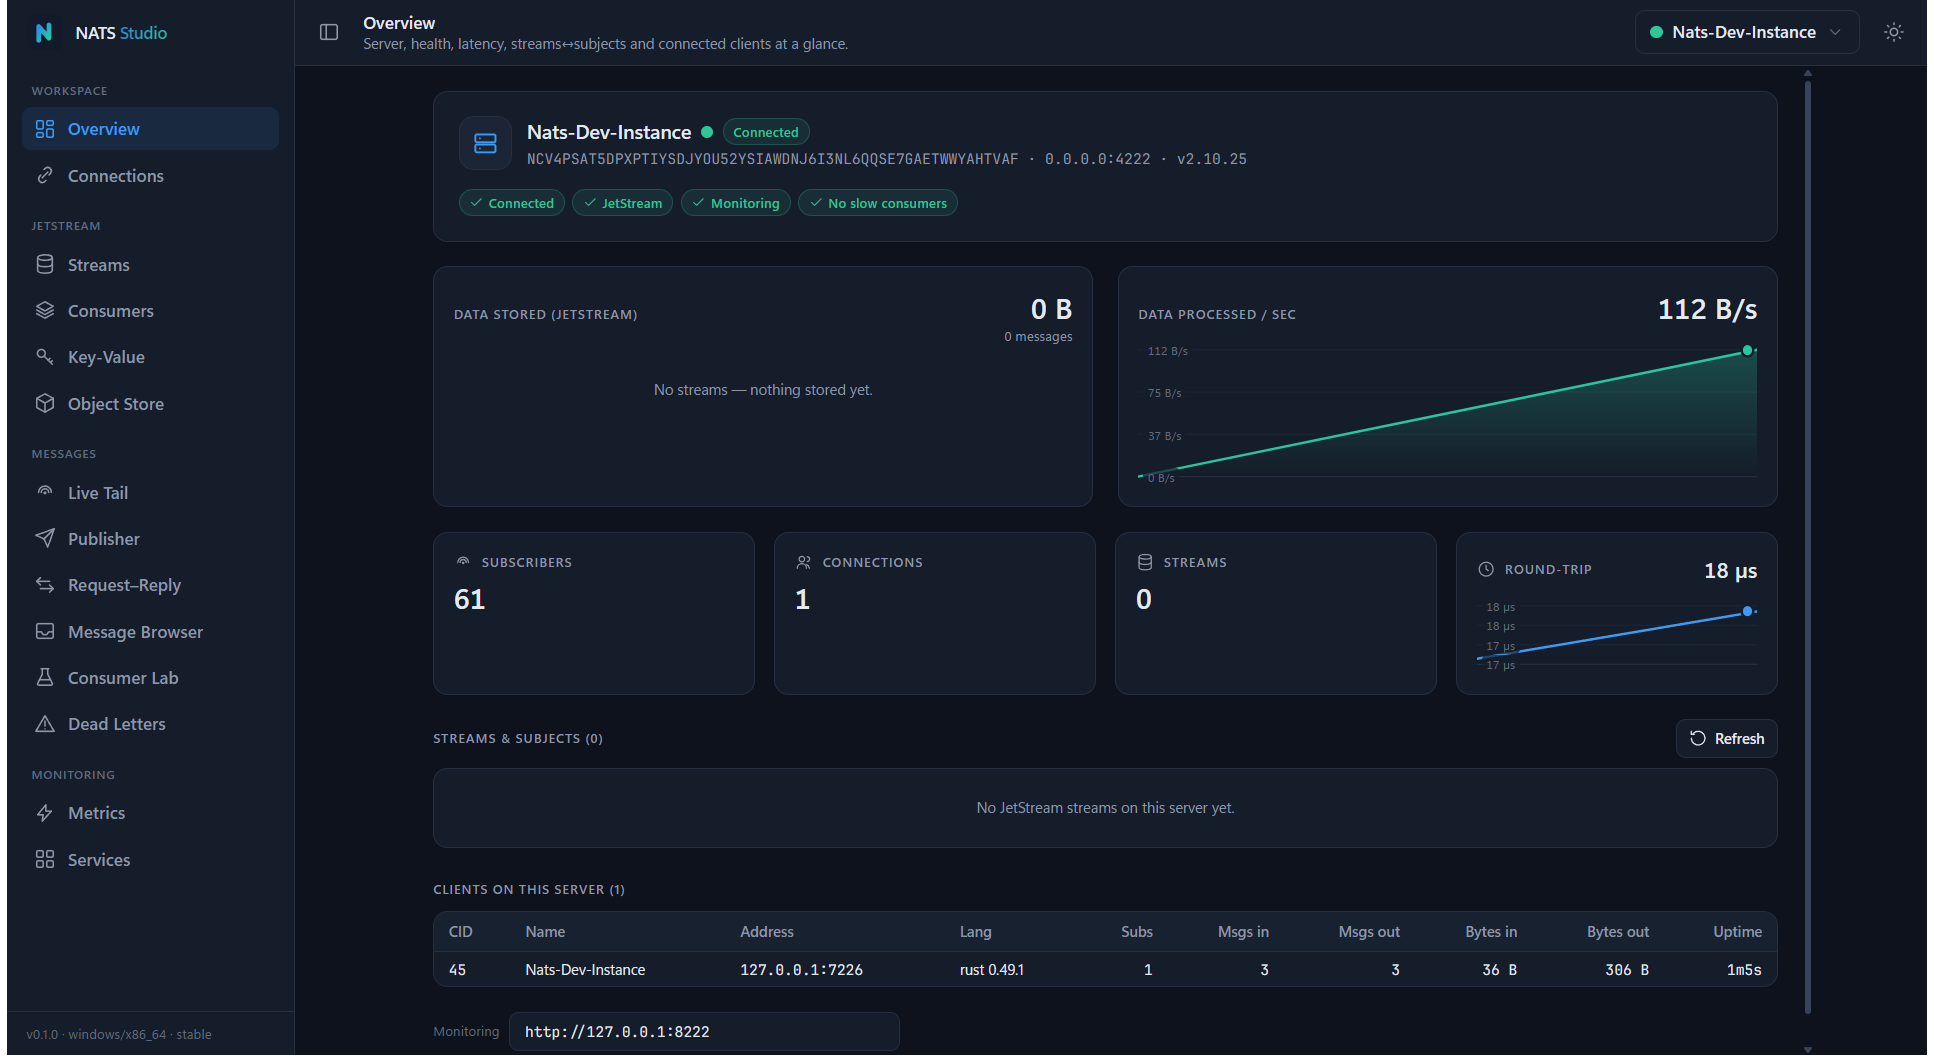The image size is (1934, 1062).
Task: Click the rust 0.49.1 language cell
Action: [992, 970]
